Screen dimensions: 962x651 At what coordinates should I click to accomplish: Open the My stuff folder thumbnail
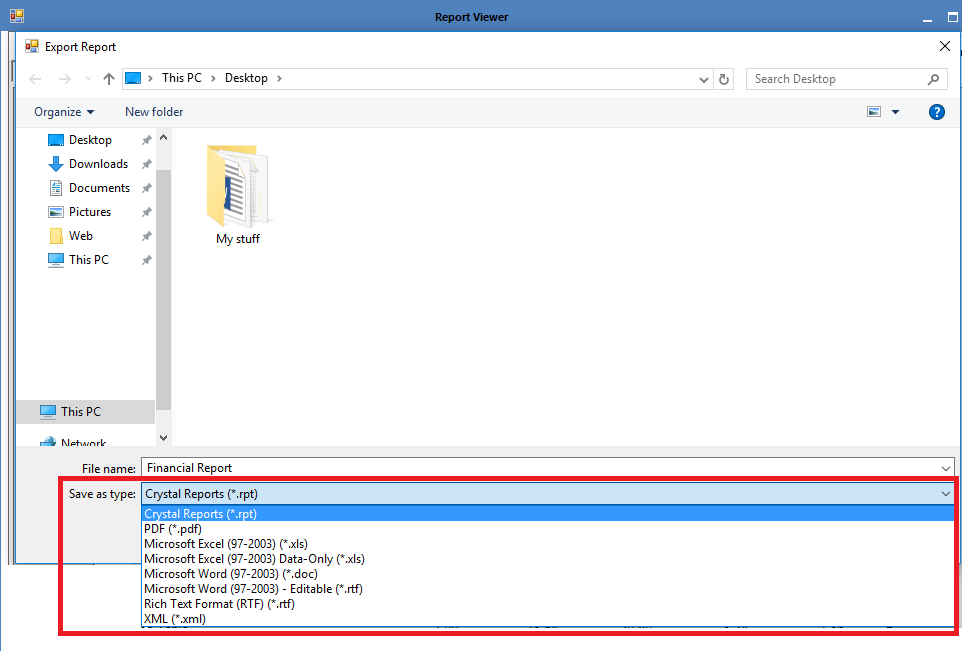click(237, 190)
